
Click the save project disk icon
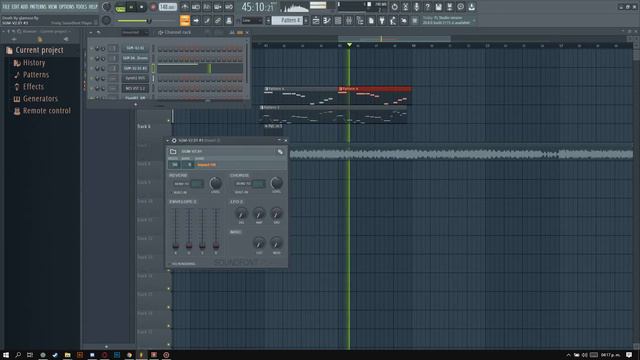(438, 7)
